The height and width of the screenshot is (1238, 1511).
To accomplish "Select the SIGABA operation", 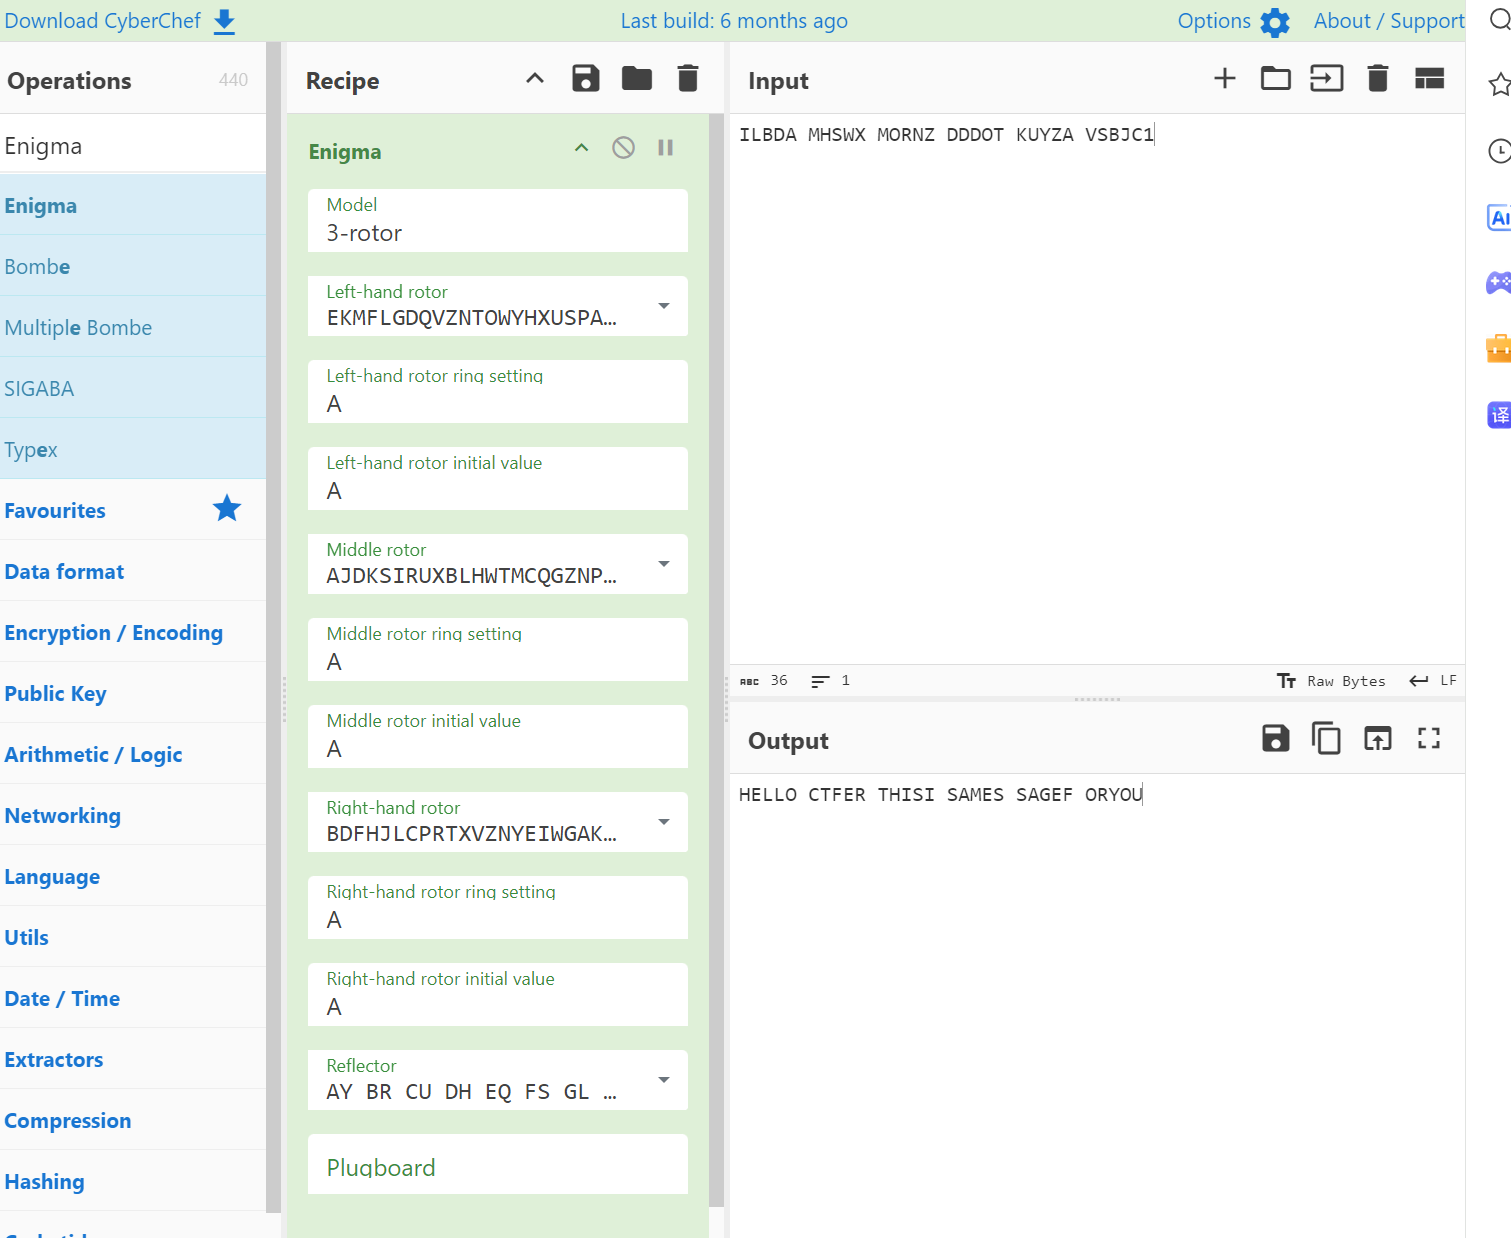I will pyautogui.click(x=133, y=388).
